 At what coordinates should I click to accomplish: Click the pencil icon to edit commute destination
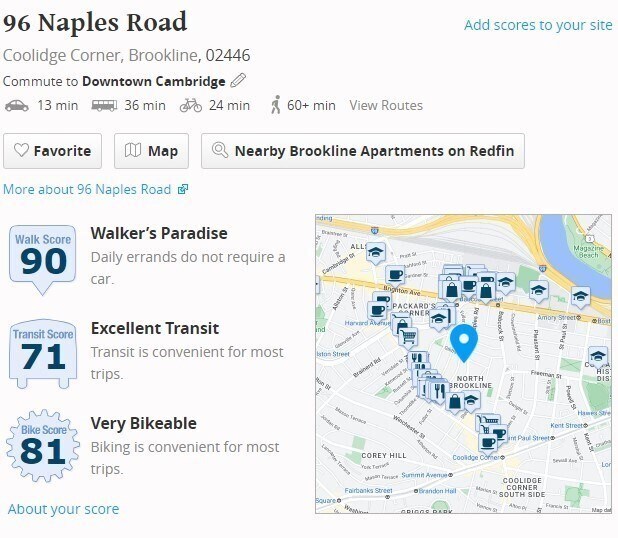tap(238, 80)
